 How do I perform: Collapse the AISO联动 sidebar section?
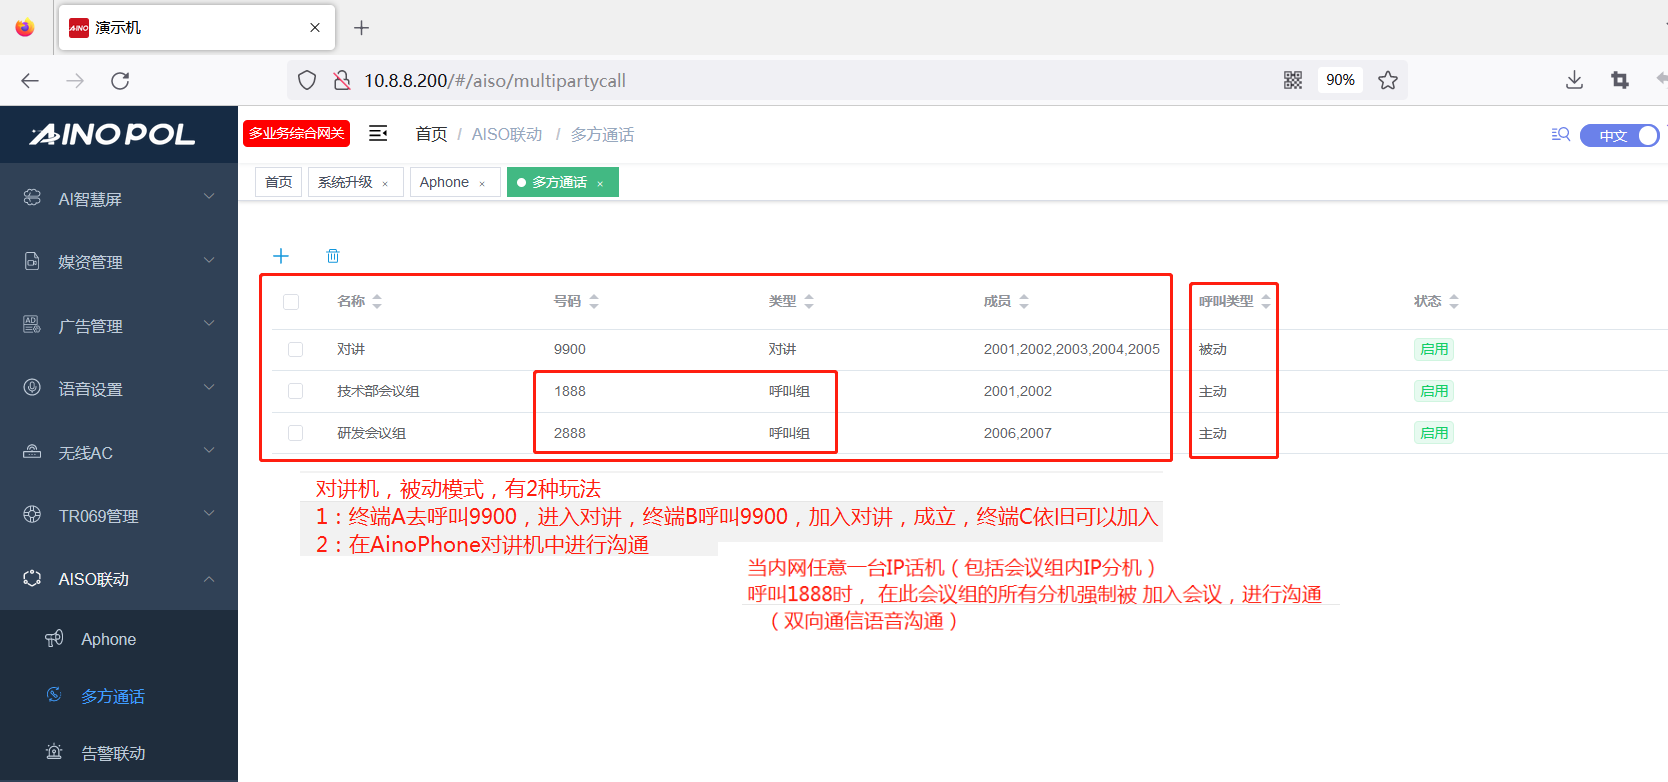(119, 579)
